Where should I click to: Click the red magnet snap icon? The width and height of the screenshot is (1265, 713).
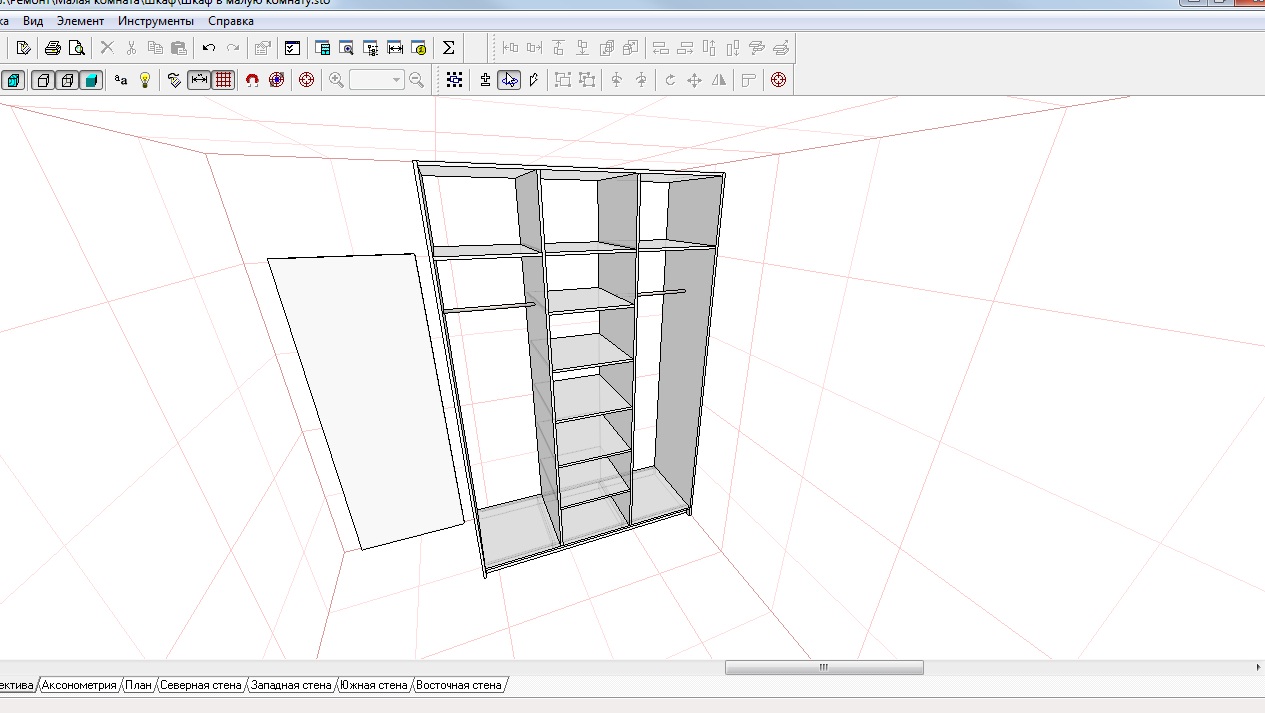[252, 80]
